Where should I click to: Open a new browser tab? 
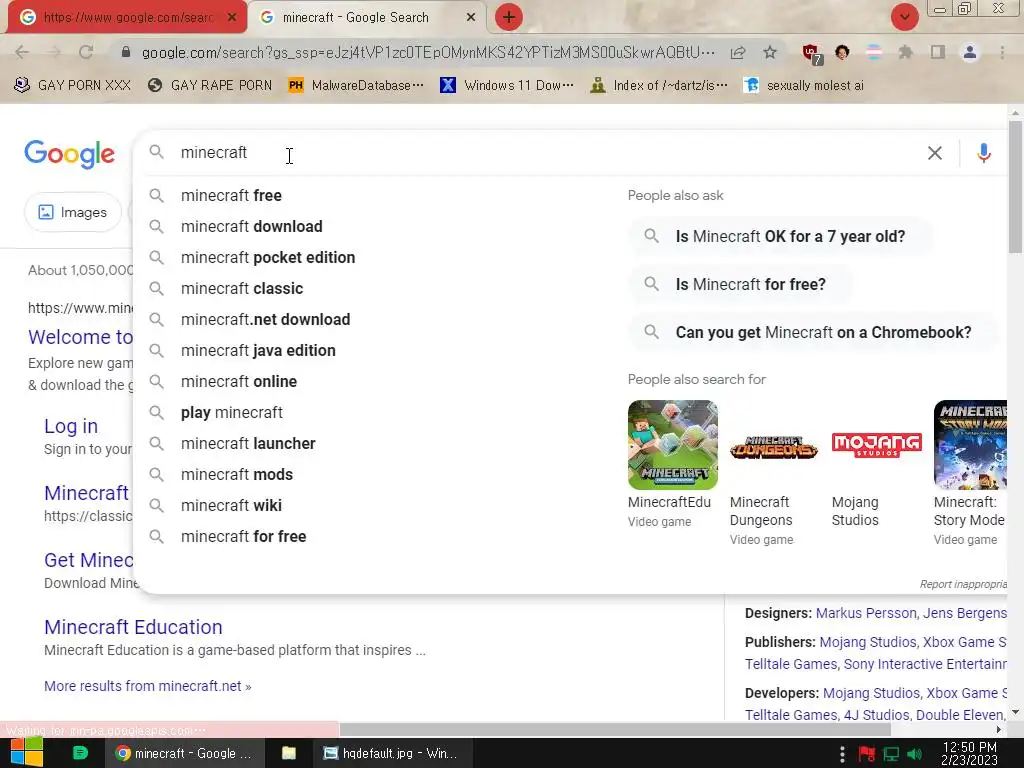tap(509, 17)
